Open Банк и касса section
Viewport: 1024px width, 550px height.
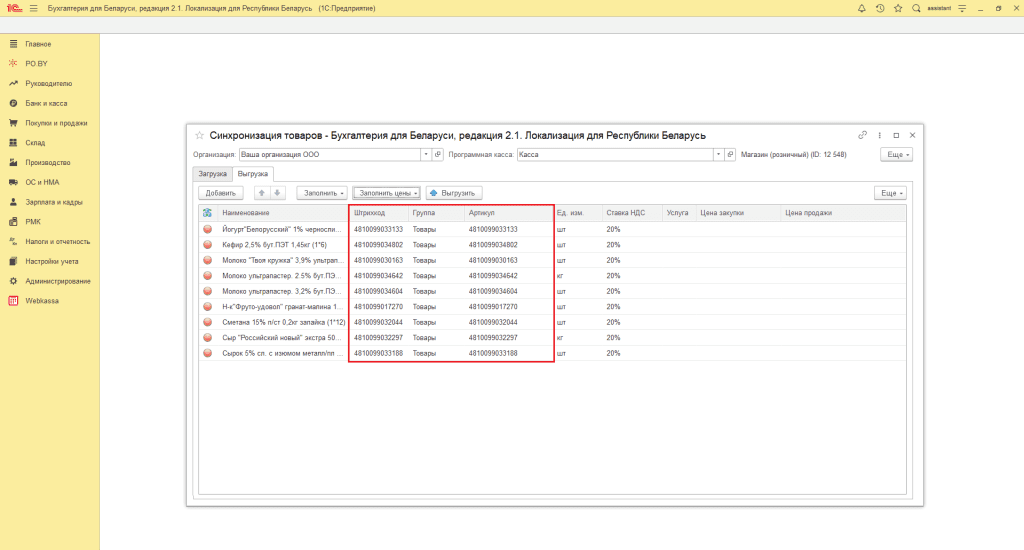46,103
